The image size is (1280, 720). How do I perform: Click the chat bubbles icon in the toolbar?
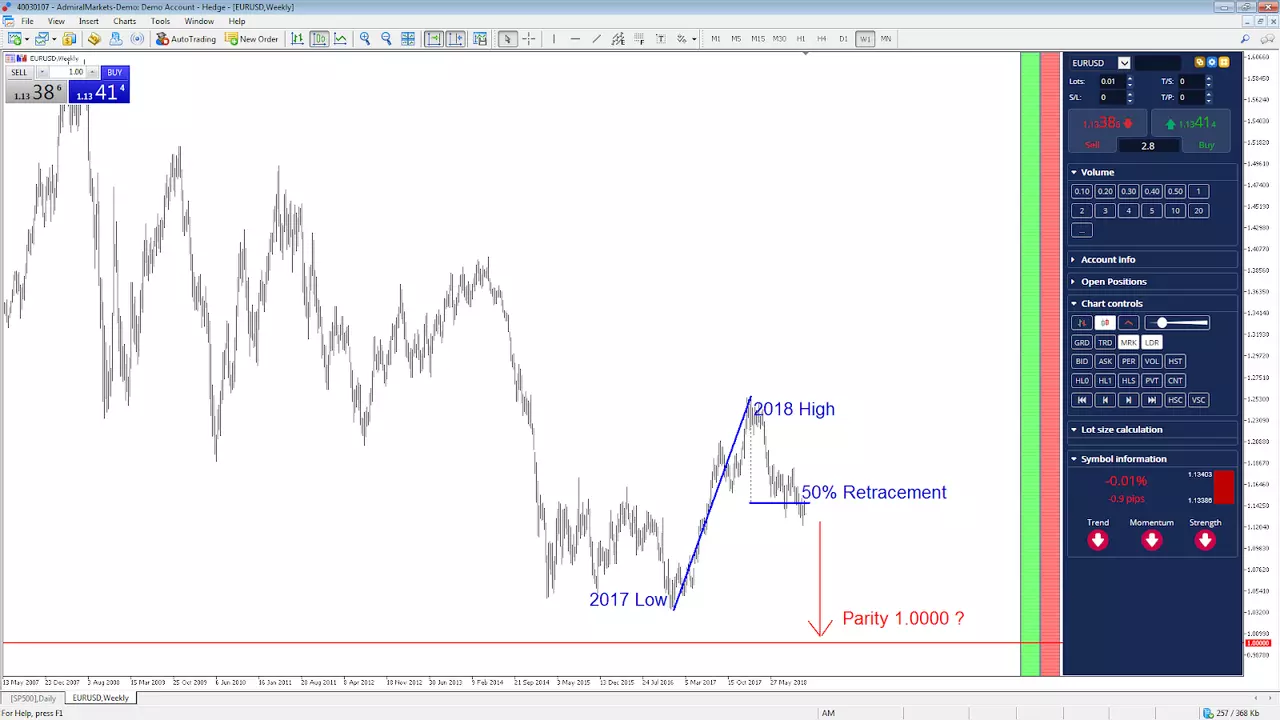tap(1267, 39)
